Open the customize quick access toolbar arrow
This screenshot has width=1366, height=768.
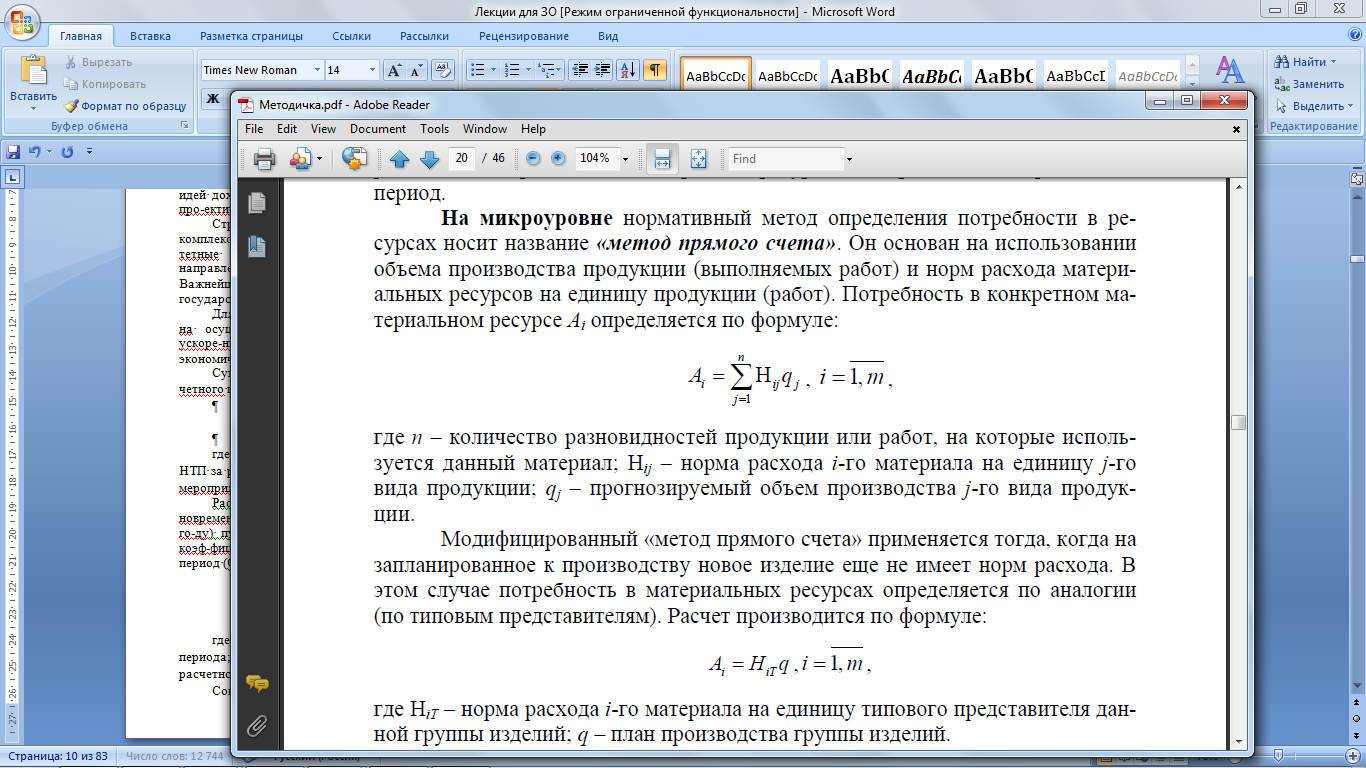tap(89, 152)
